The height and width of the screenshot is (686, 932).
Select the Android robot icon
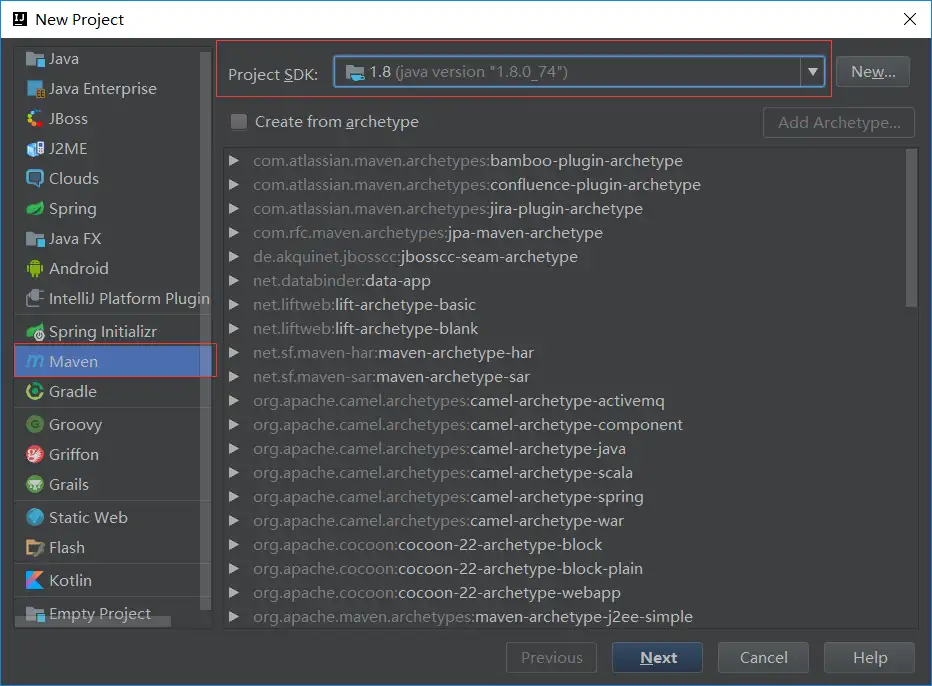point(35,269)
